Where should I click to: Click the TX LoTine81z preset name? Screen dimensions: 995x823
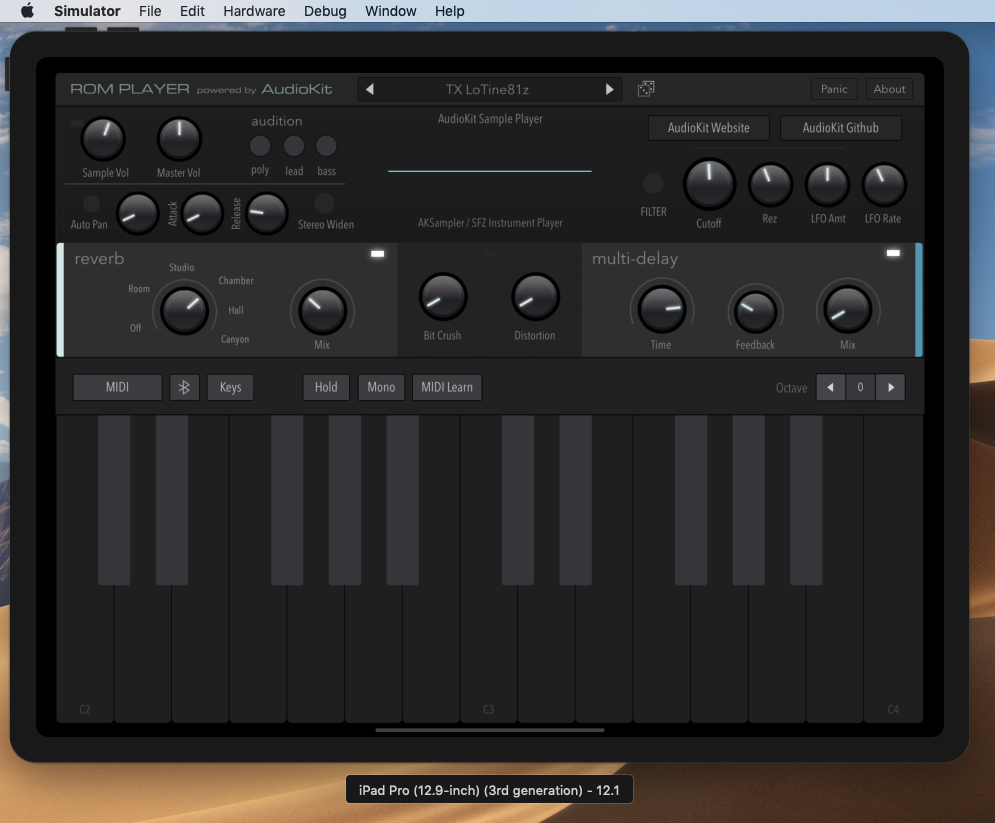click(x=487, y=89)
